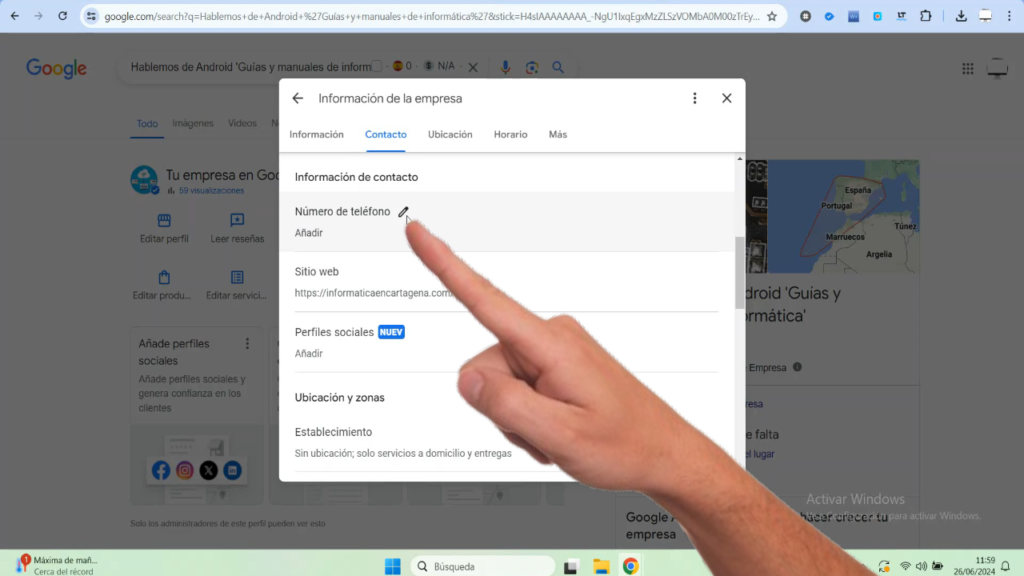Start voice search with the microphone icon

(505, 66)
